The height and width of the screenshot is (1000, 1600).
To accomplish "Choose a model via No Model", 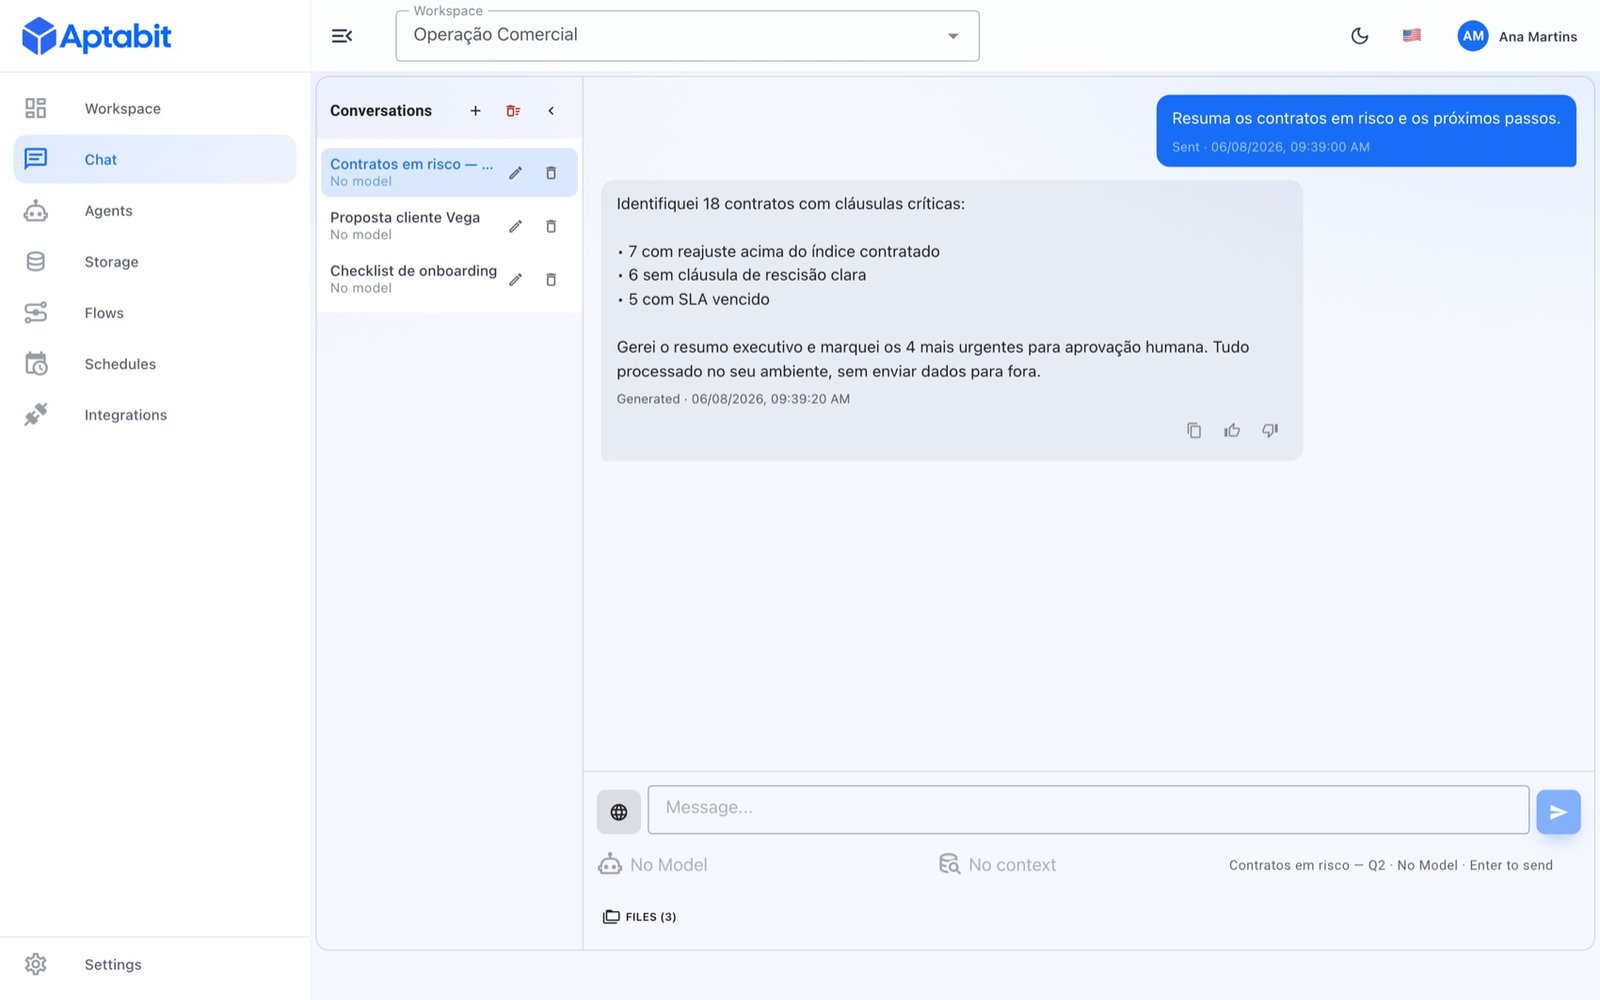I will [653, 865].
